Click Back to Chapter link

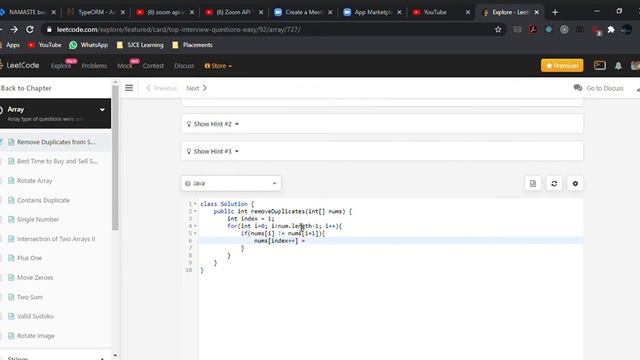[x=26, y=88]
